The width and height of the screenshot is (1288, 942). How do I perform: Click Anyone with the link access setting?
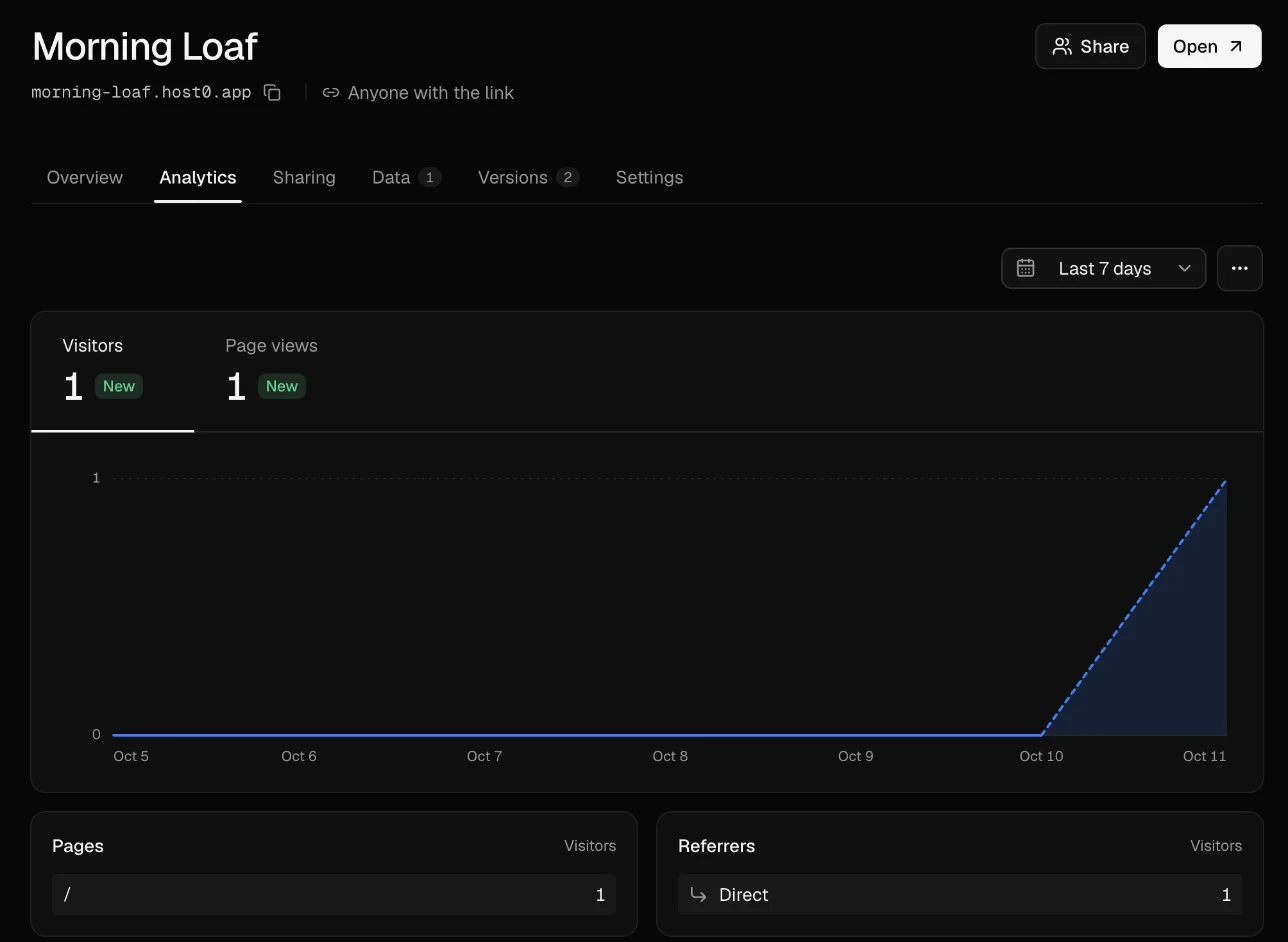point(418,93)
